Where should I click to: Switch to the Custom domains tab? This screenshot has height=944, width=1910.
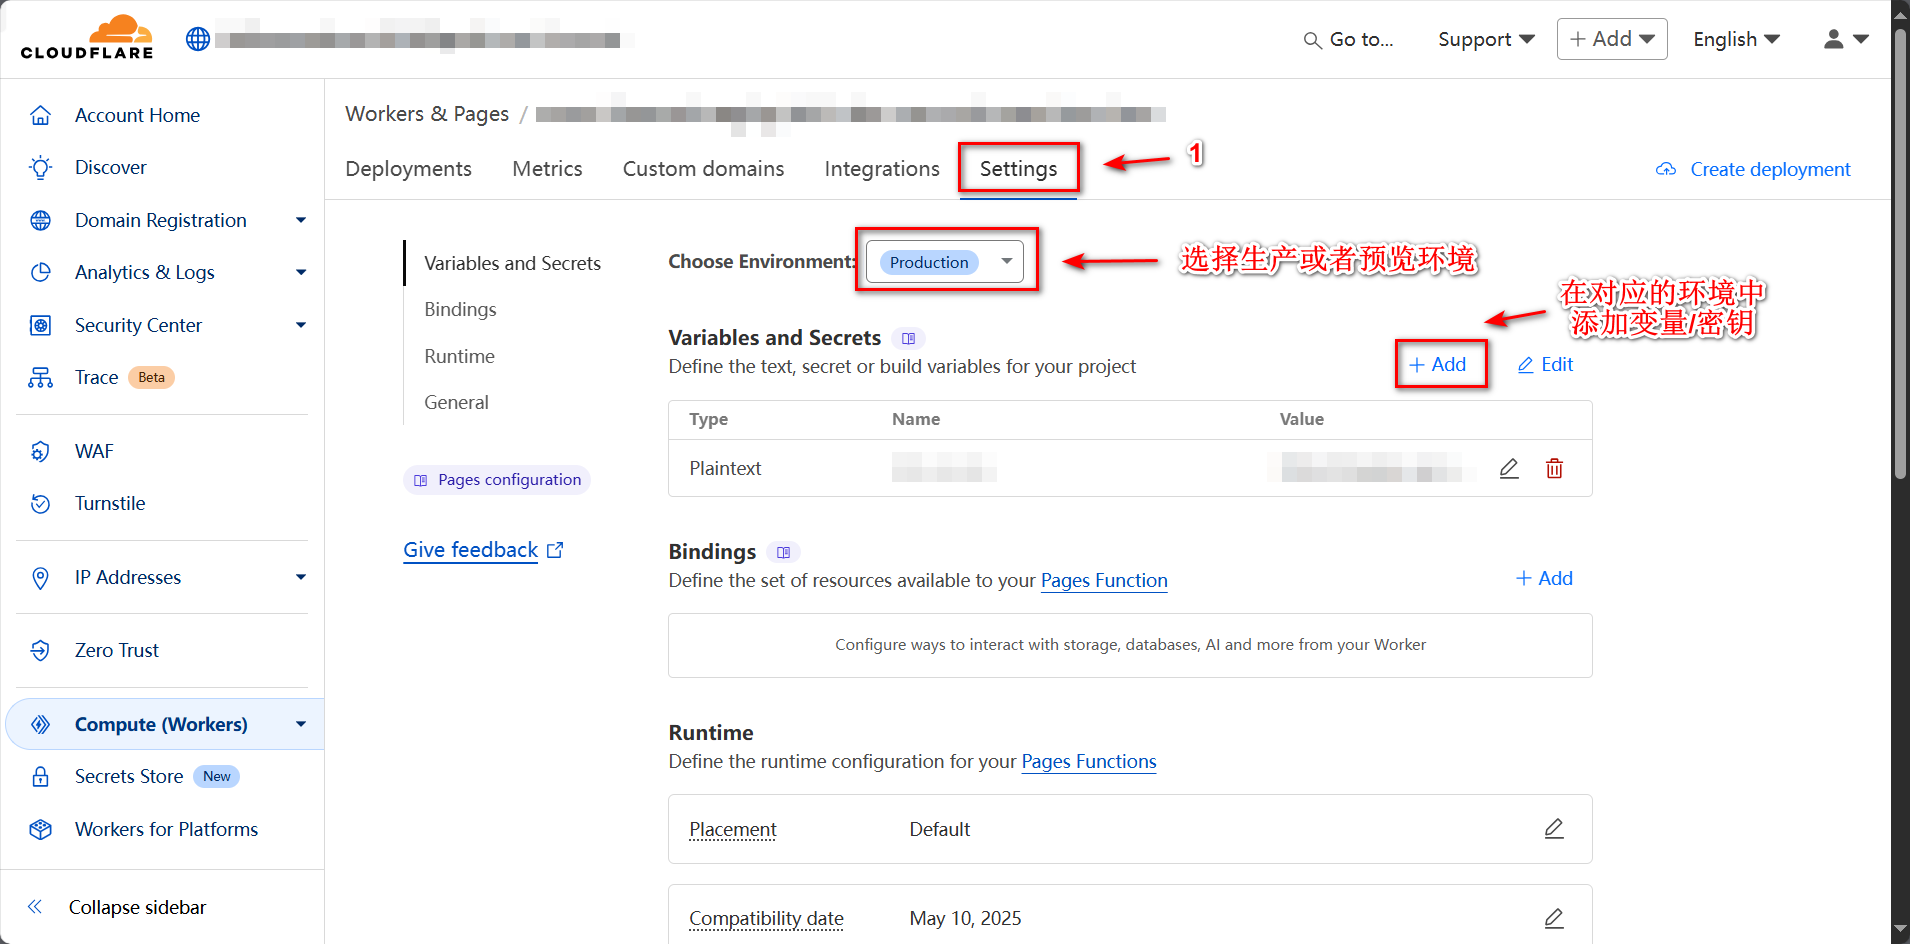pos(703,169)
